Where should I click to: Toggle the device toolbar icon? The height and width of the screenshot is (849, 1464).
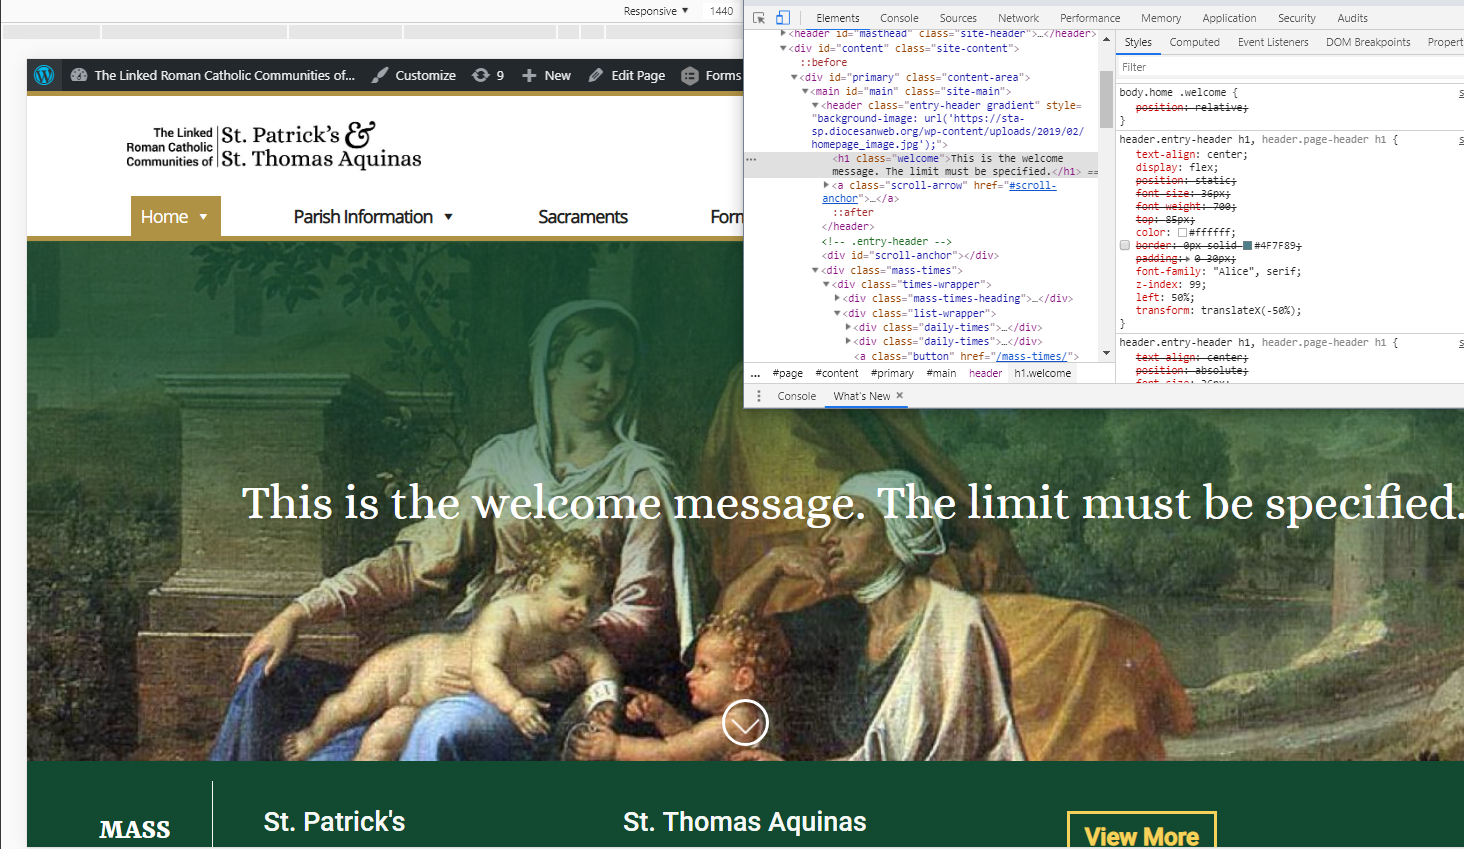783,18
